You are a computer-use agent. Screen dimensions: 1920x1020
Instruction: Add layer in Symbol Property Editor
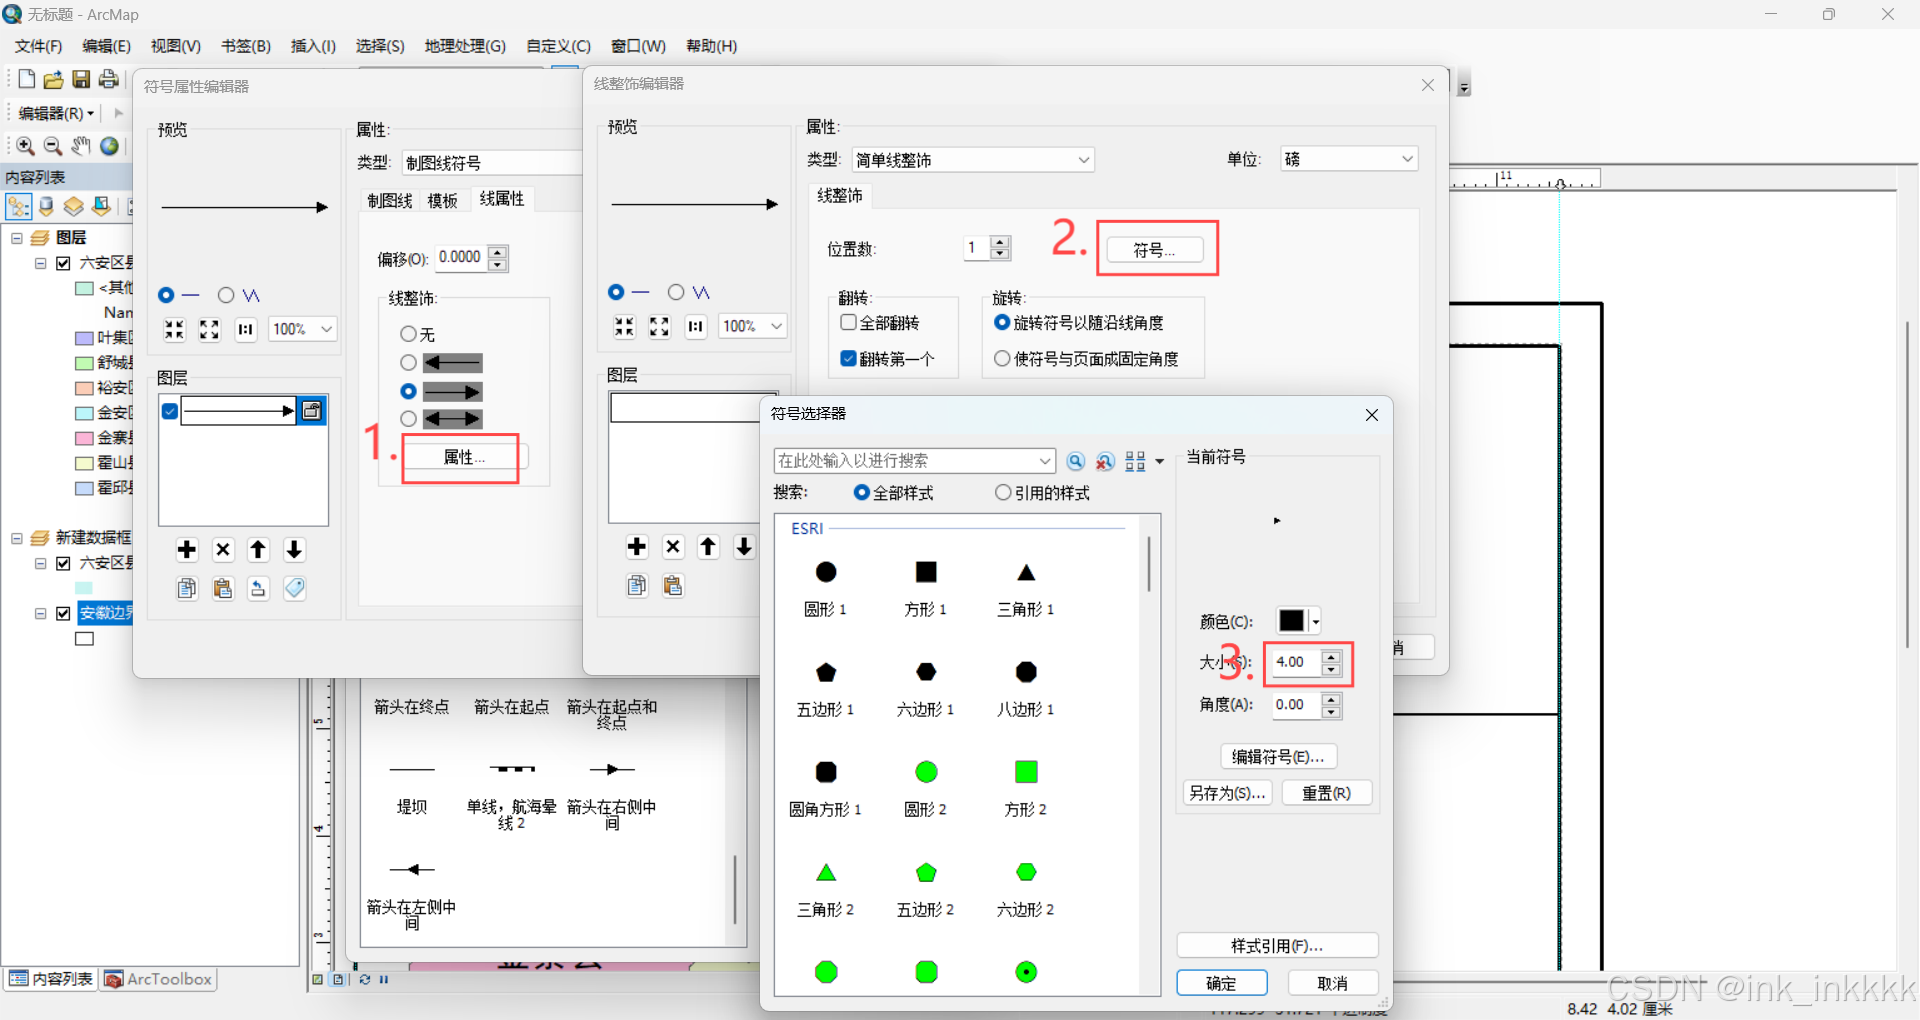coord(187,549)
